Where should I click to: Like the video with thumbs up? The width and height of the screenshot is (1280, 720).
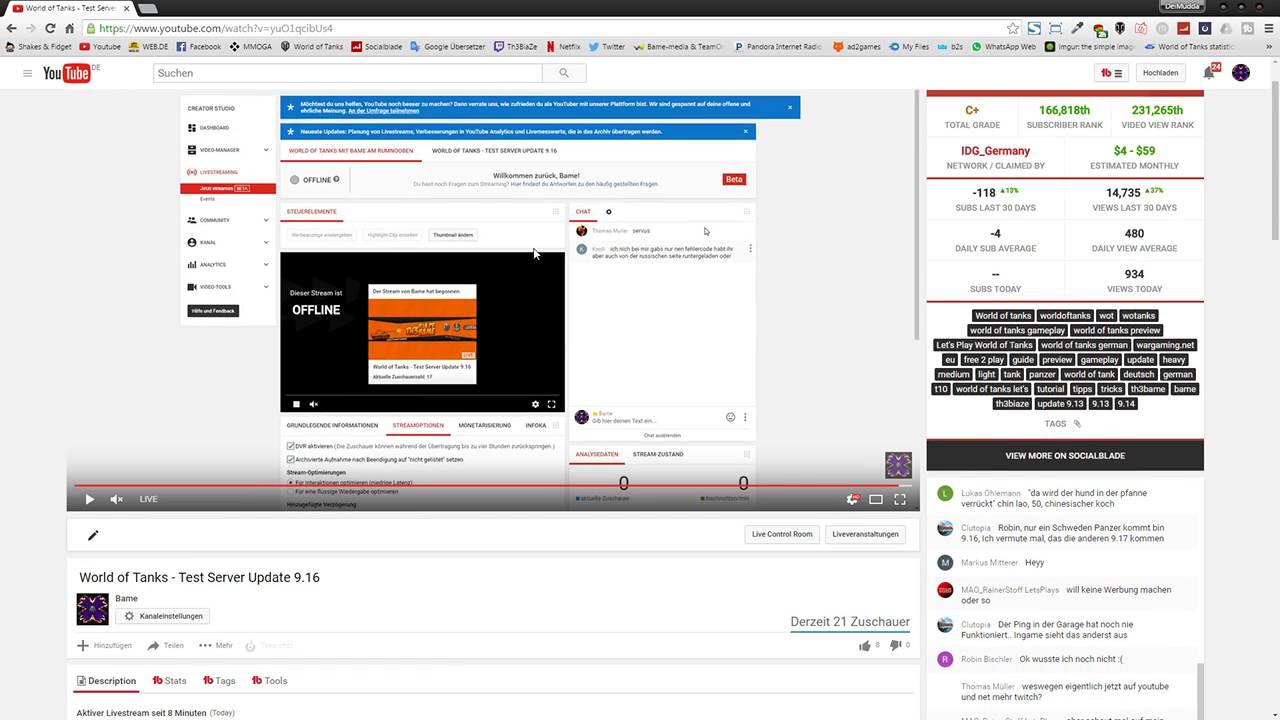click(865, 645)
